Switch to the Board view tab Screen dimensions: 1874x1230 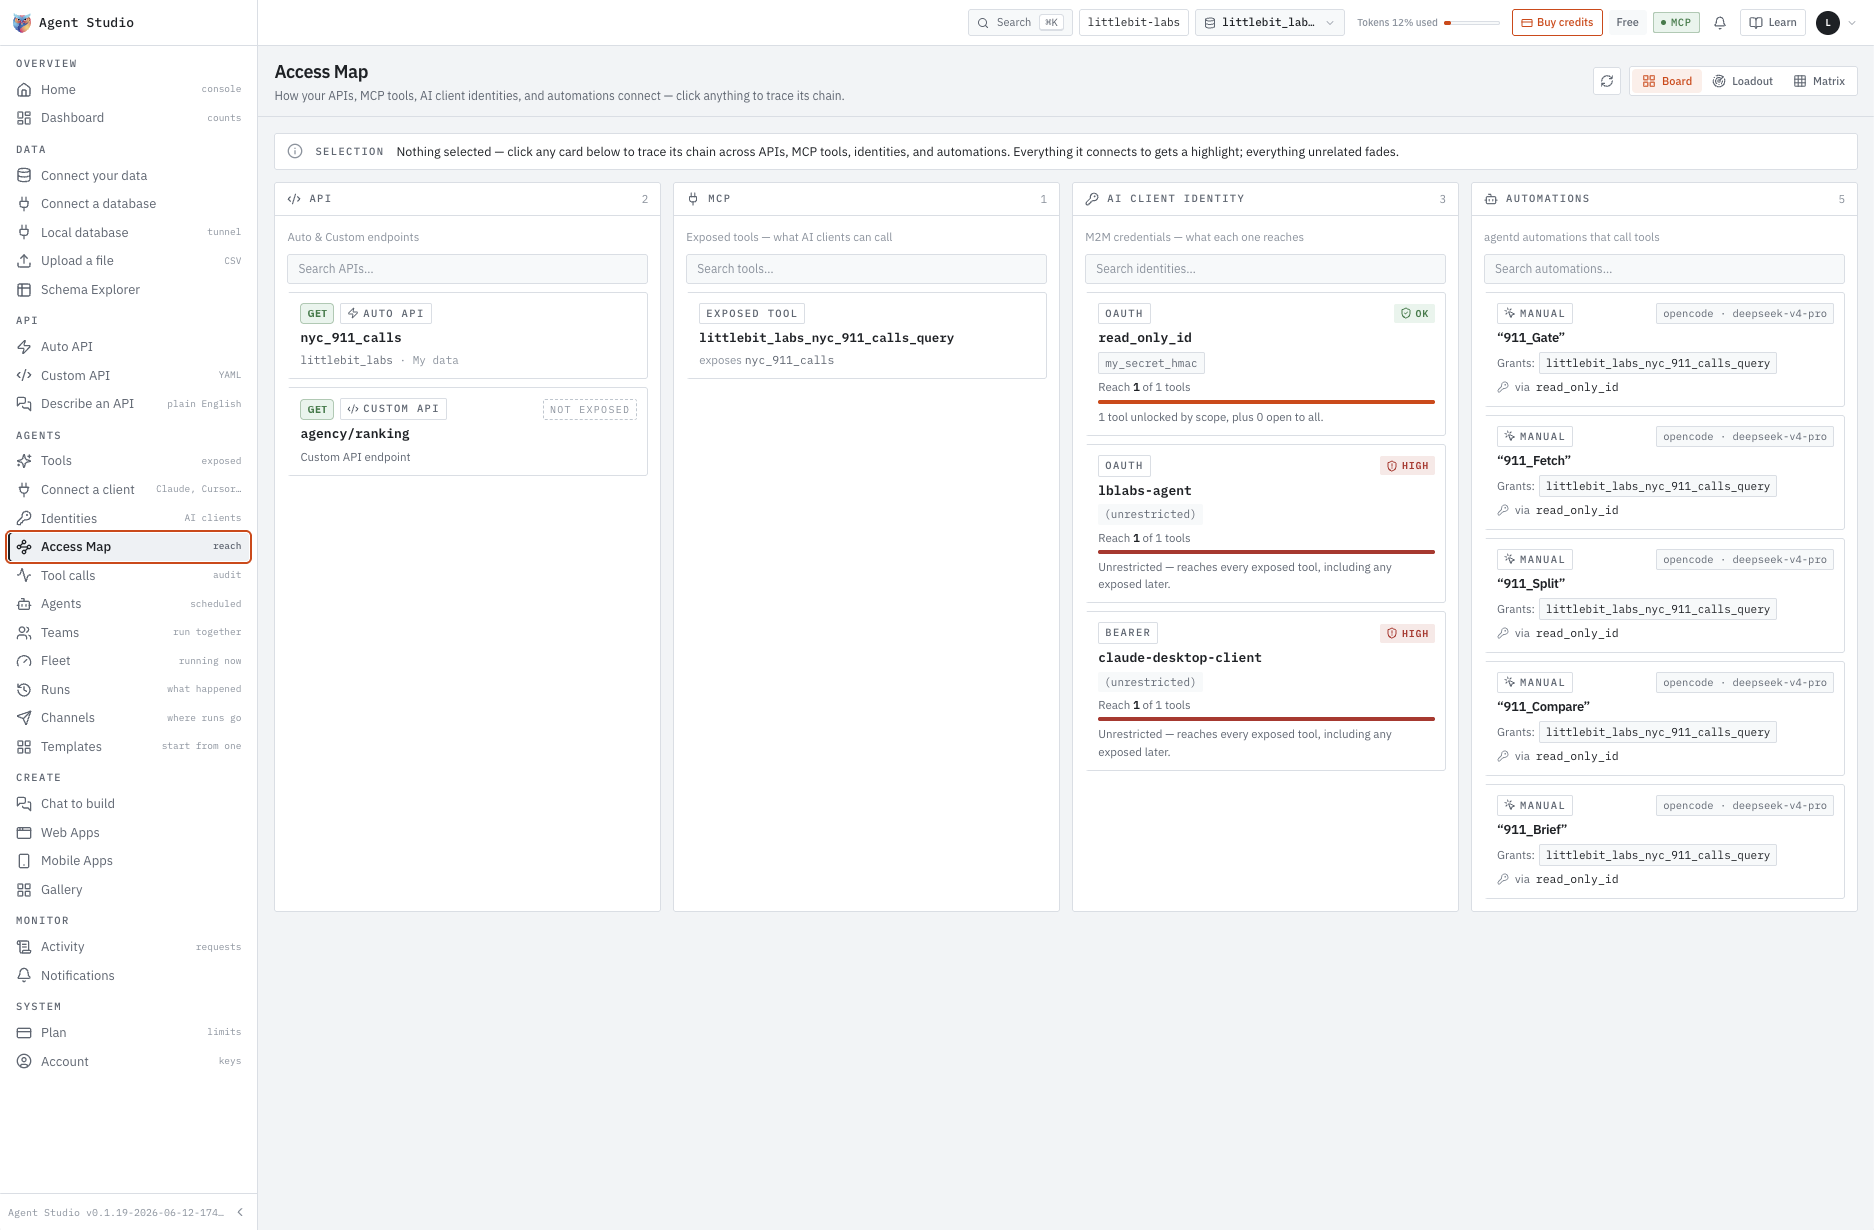[x=1667, y=81]
